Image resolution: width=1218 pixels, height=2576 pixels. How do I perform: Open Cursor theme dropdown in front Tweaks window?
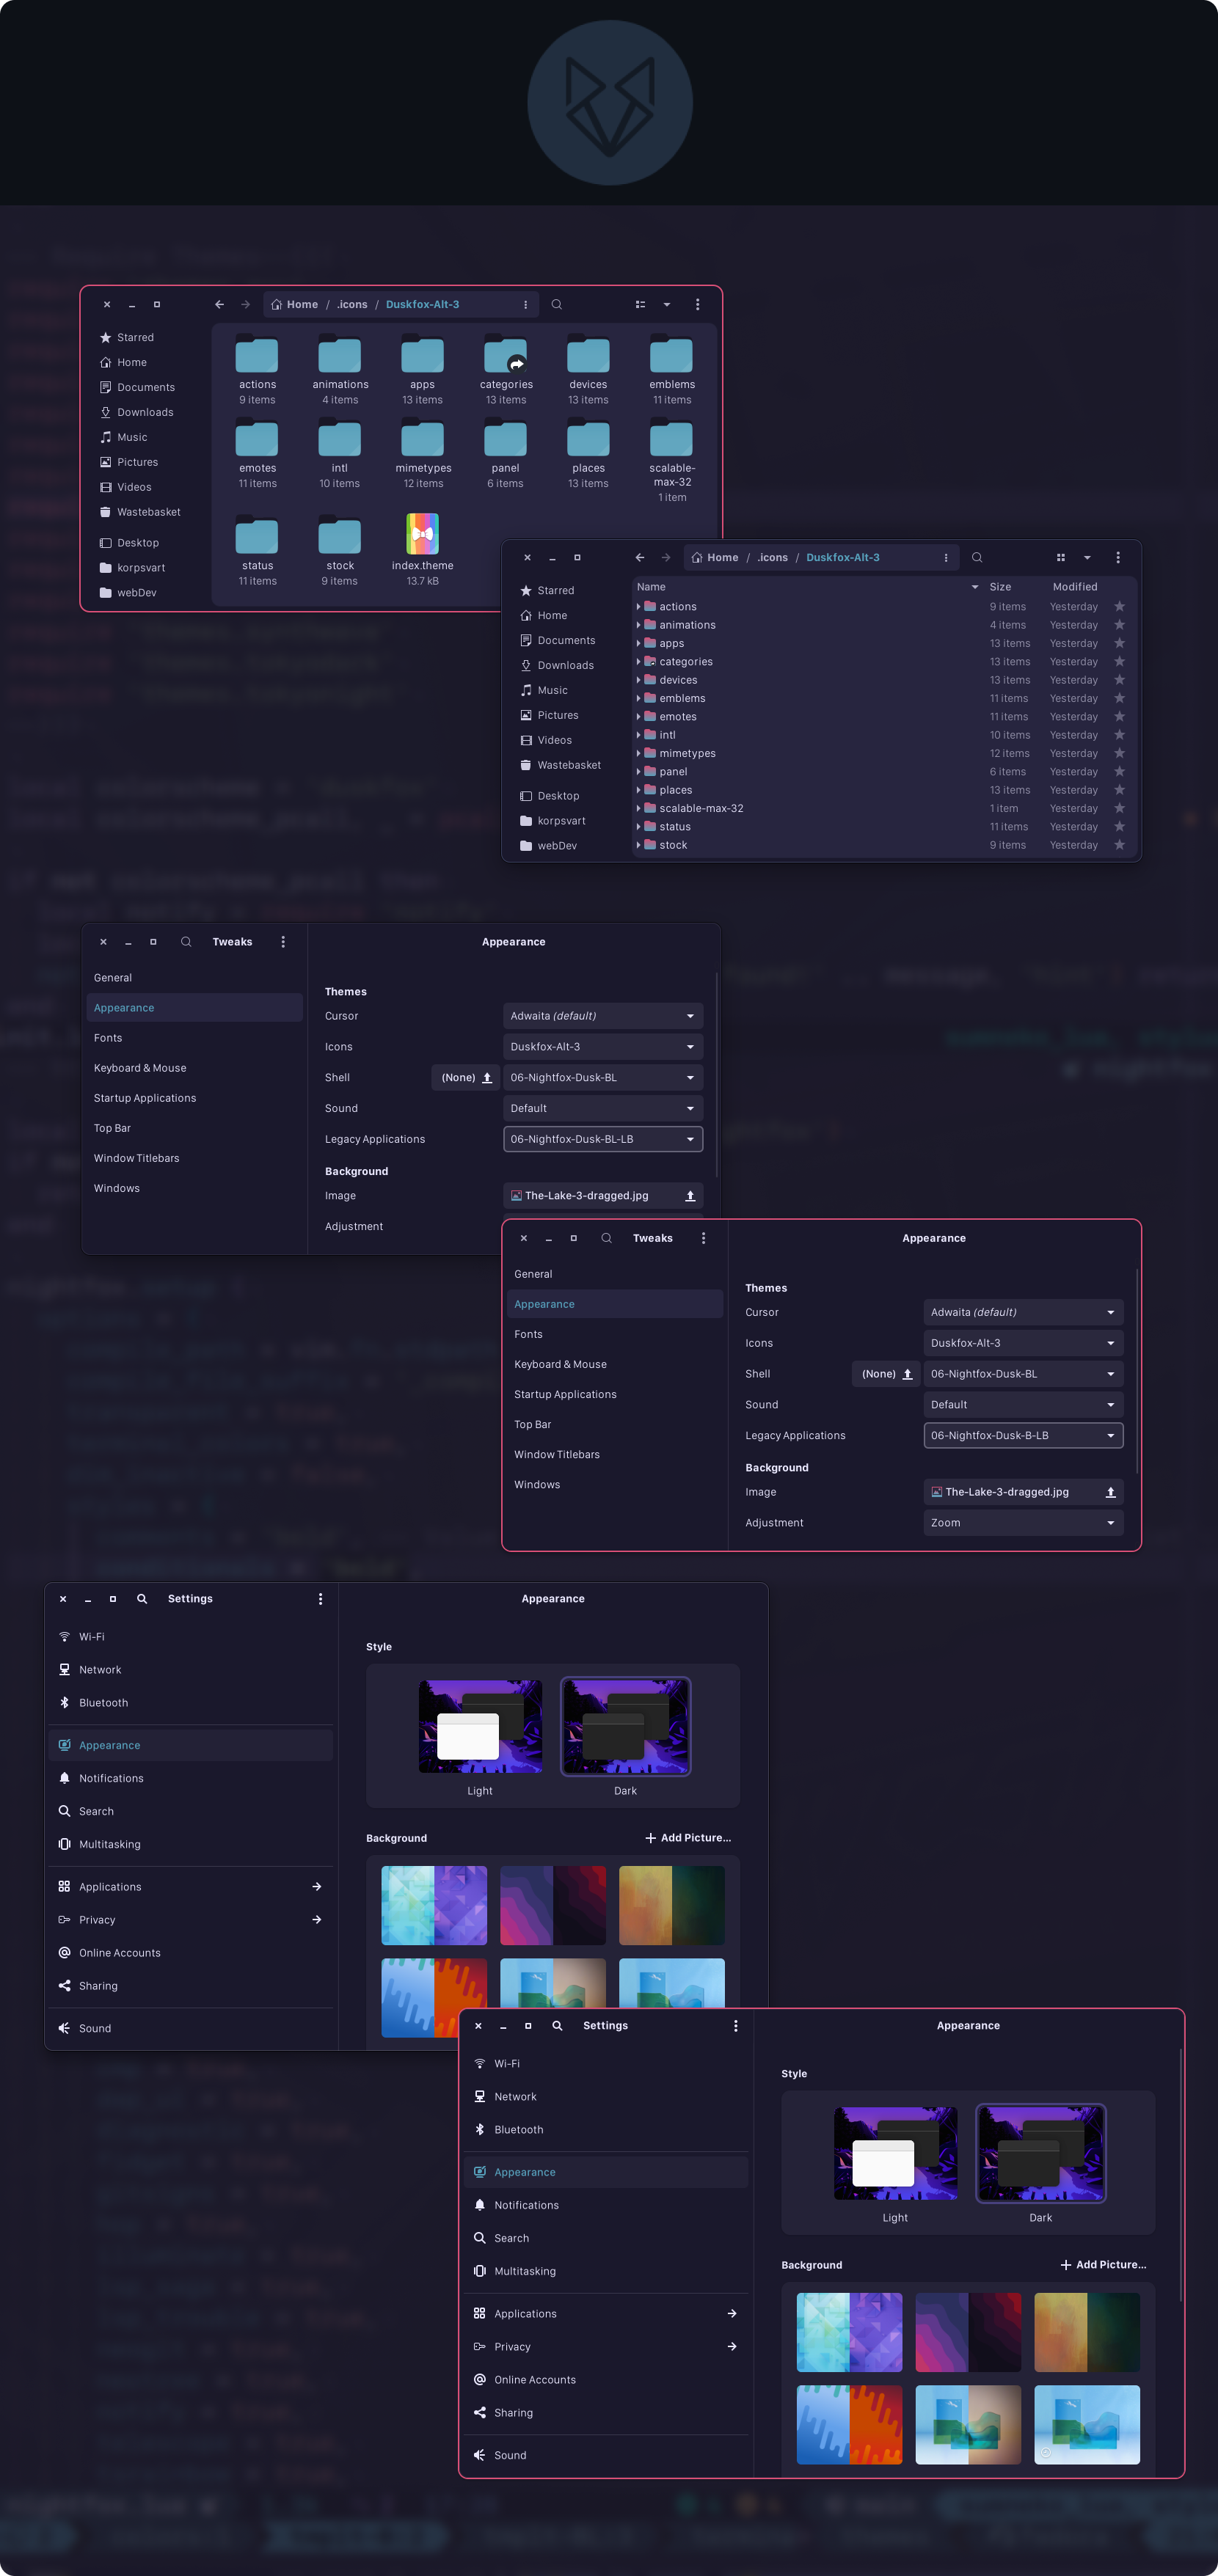1023,1312
